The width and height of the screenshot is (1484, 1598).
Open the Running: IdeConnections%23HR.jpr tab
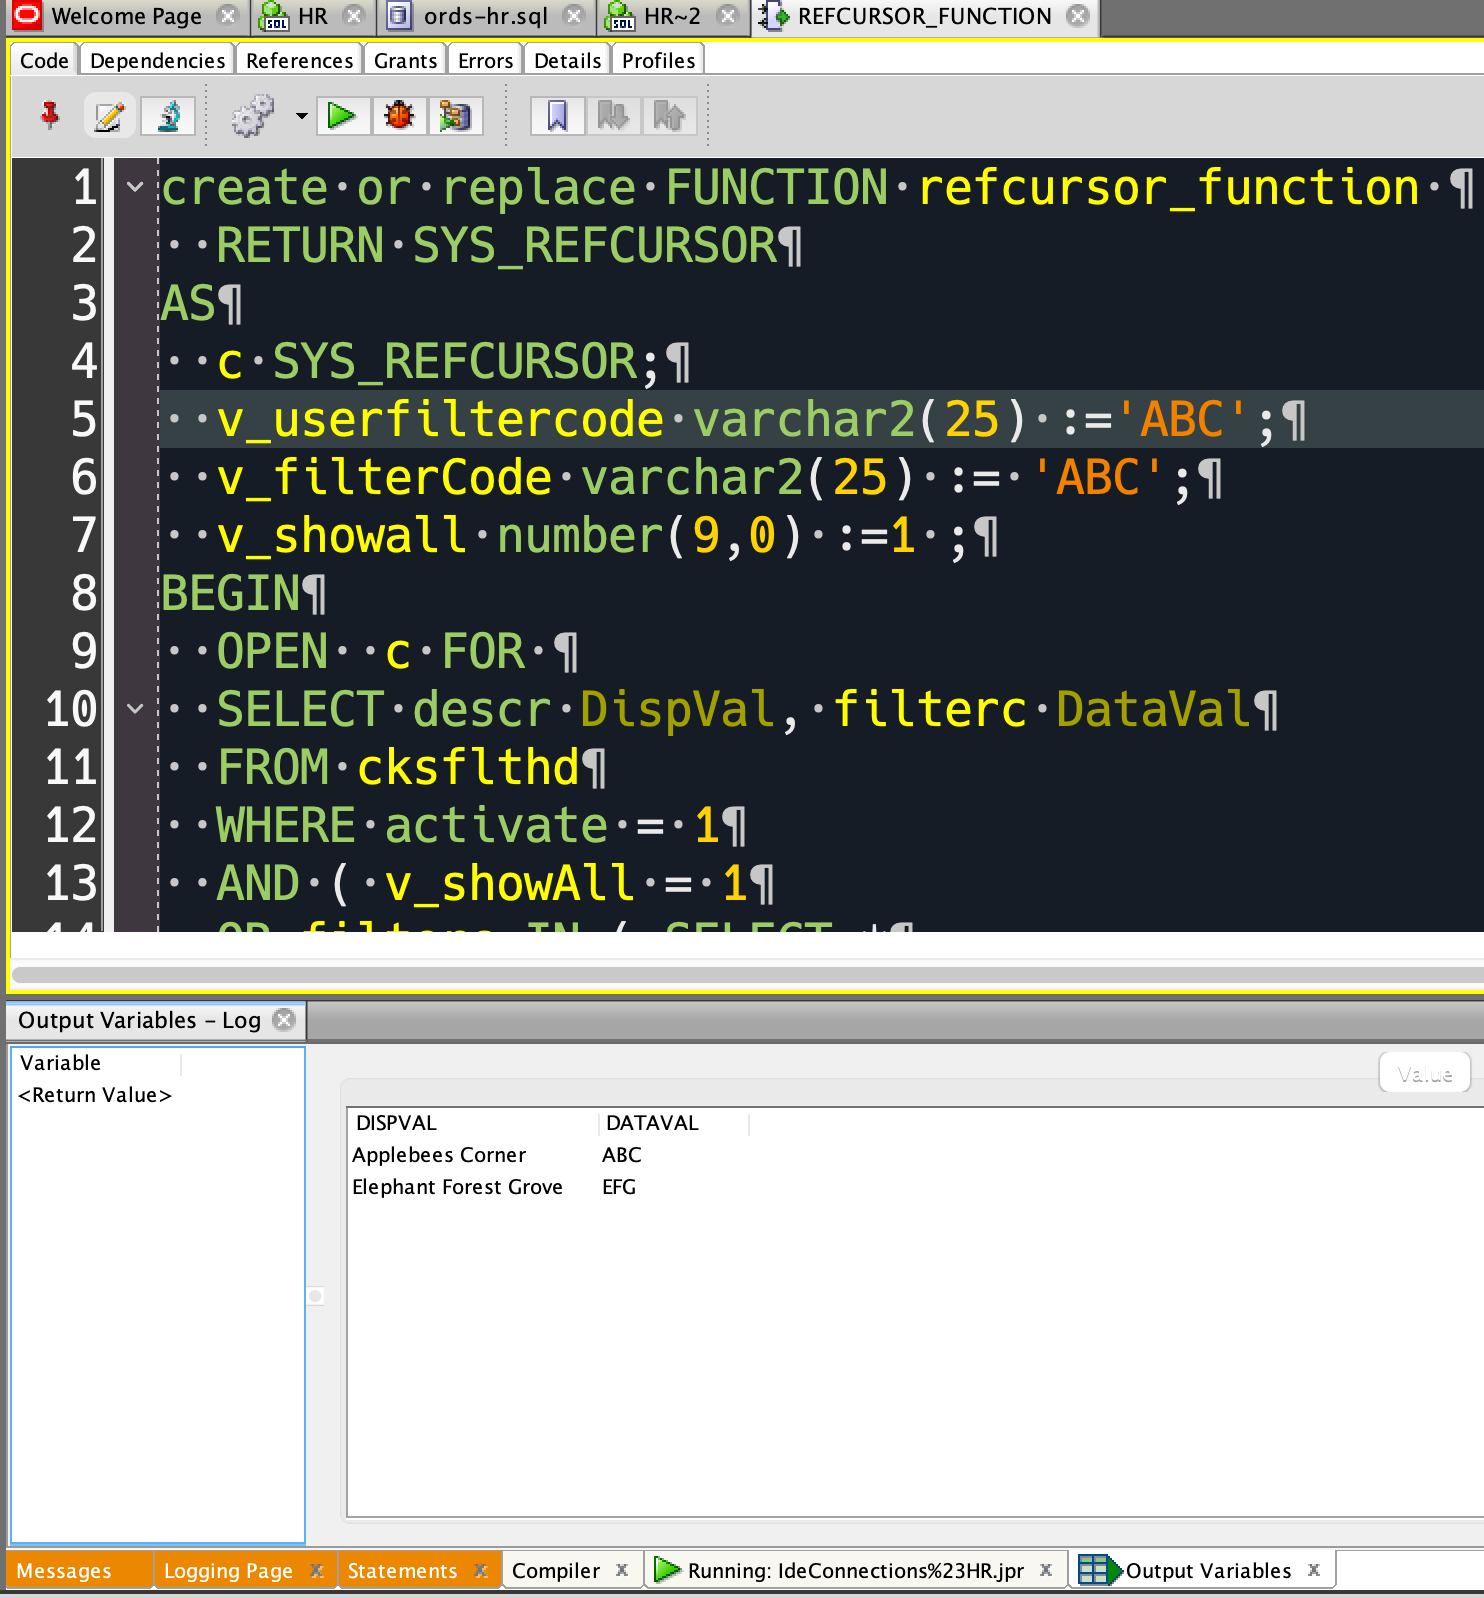pos(855,1571)
